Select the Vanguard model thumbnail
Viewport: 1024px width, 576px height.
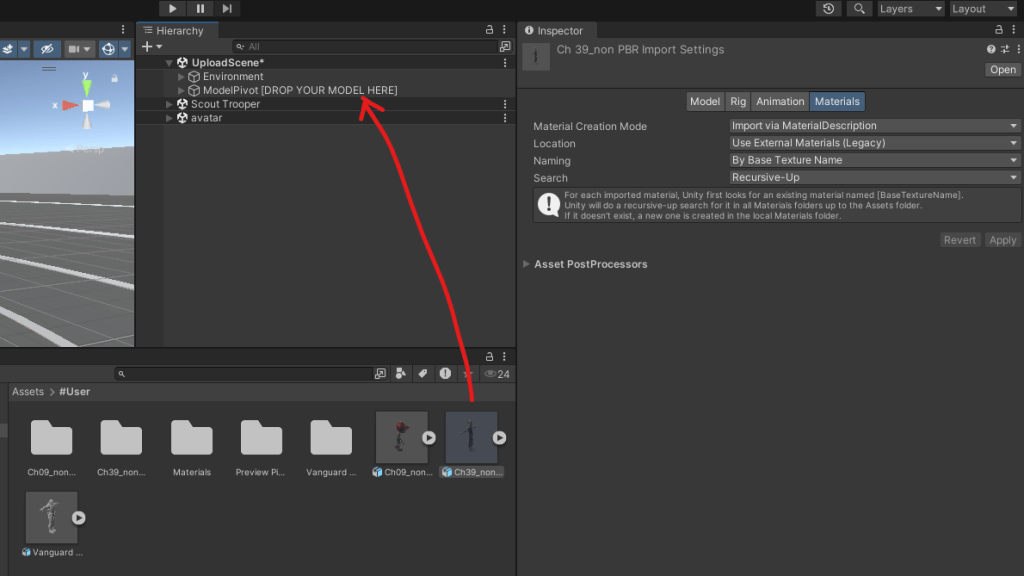pos(52,517)
